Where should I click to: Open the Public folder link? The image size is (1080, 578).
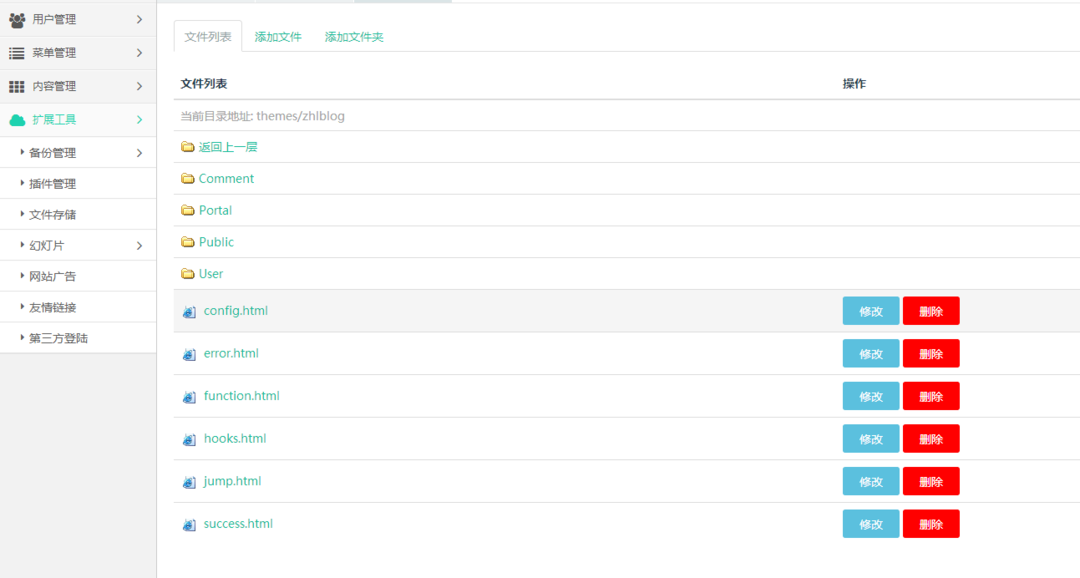coord(216,242)
